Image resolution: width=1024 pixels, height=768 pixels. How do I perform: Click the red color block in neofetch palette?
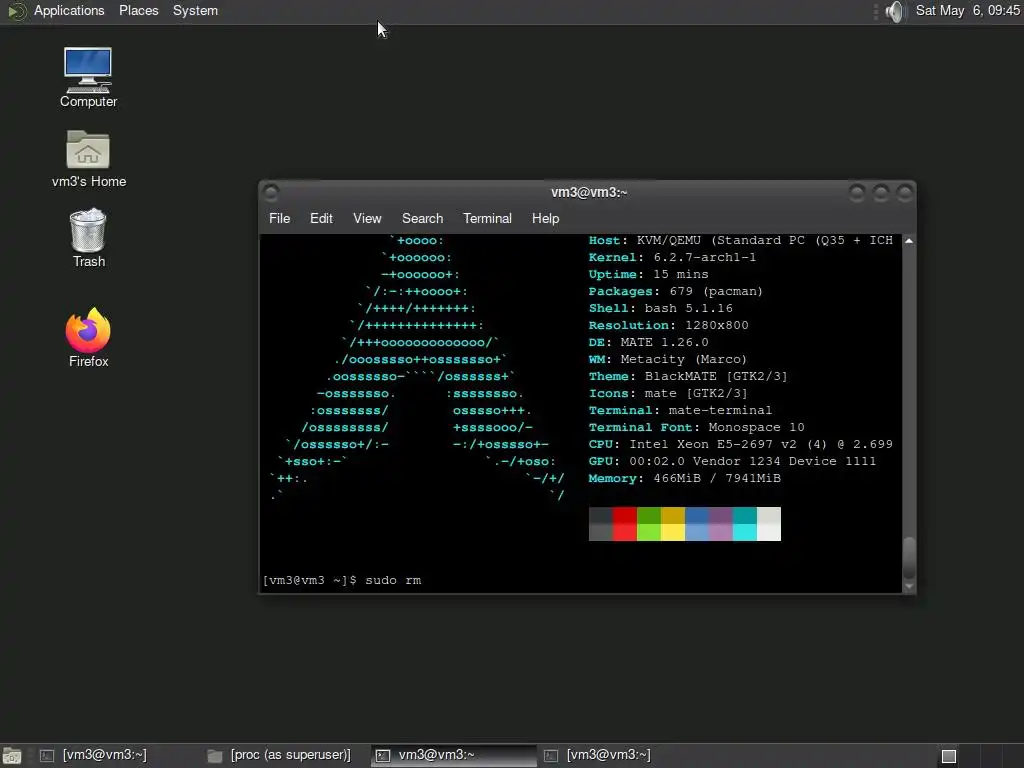624,524
